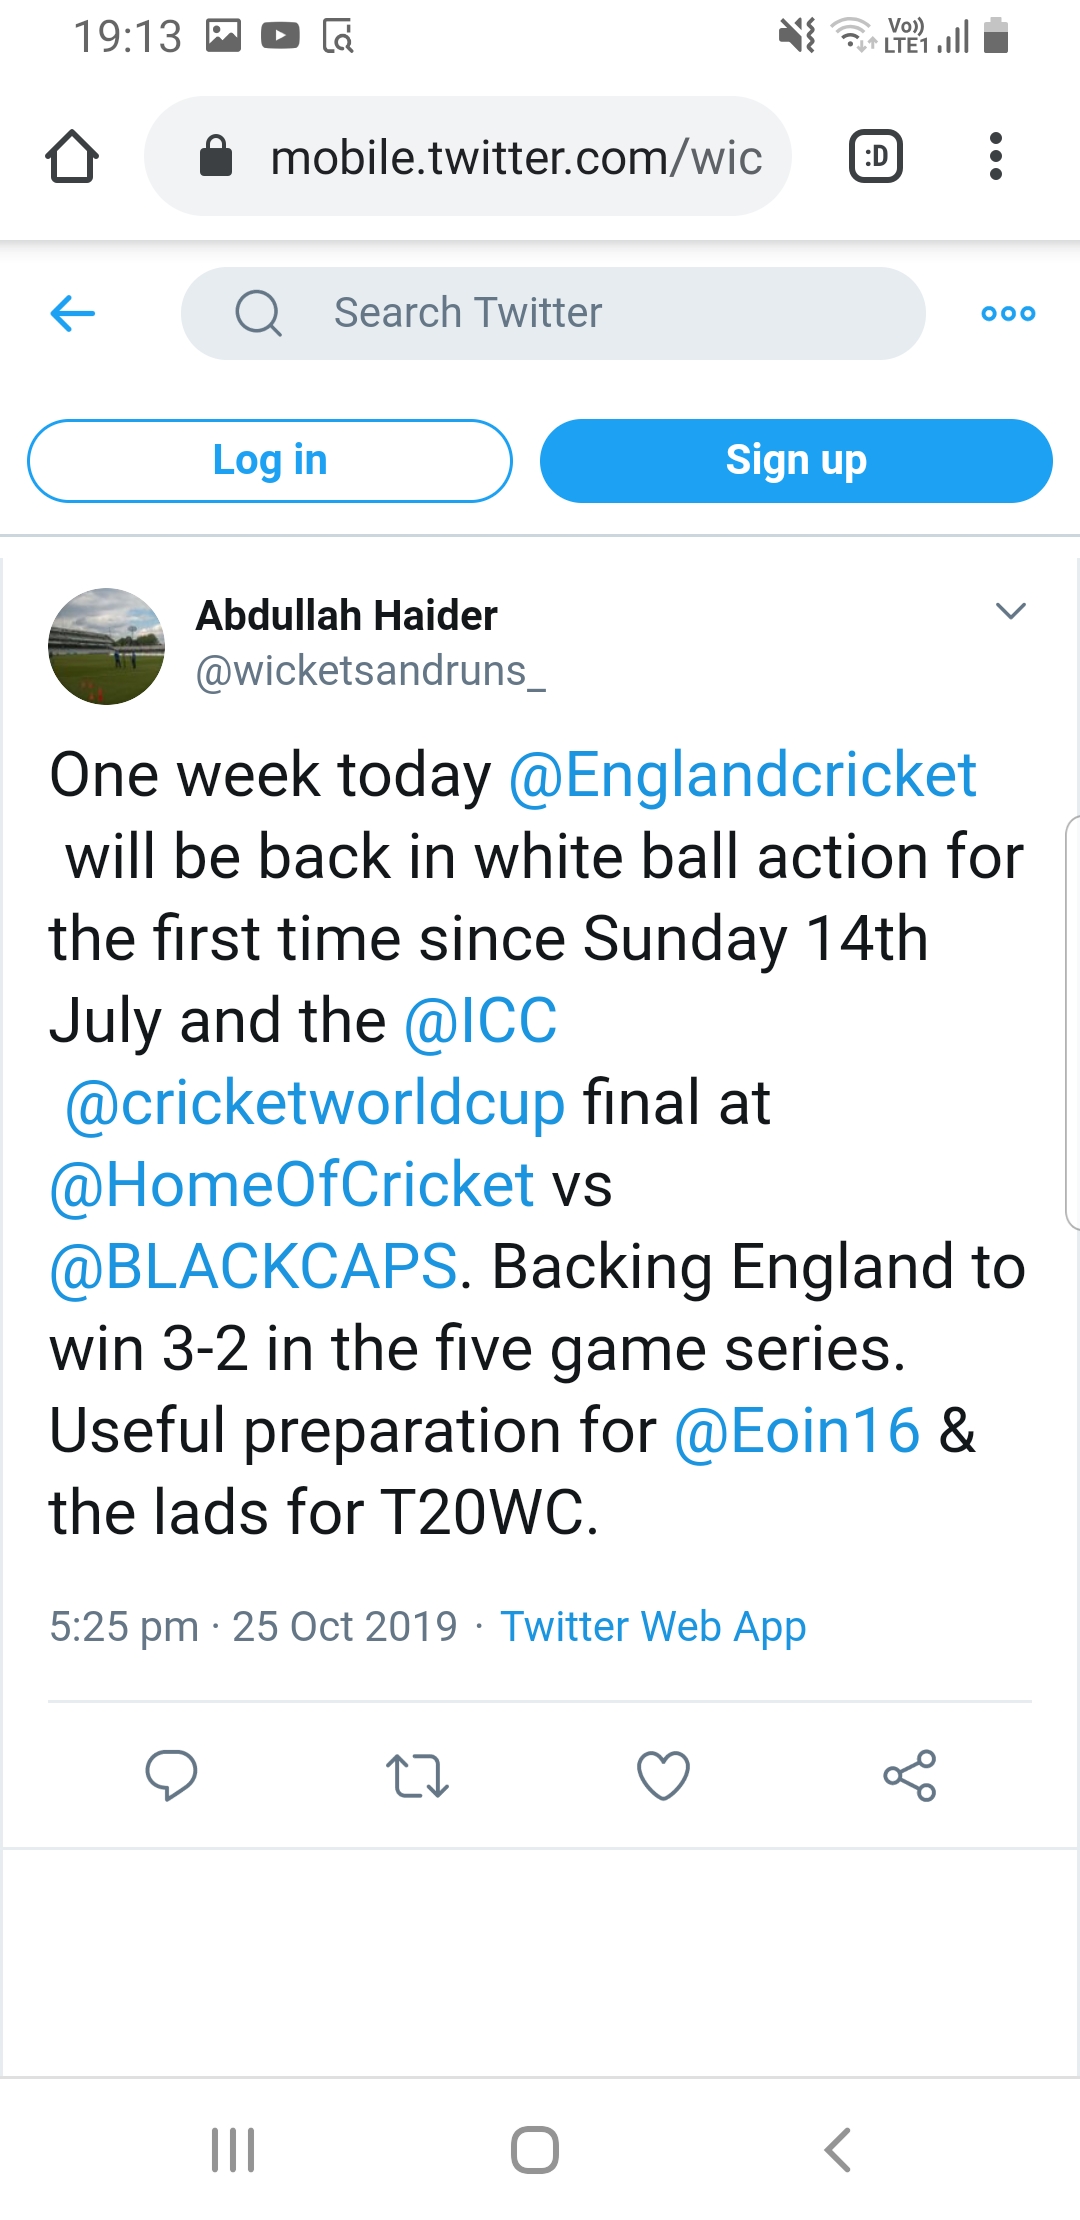Open the Twitter Web App link

[x=653, y=1627]
